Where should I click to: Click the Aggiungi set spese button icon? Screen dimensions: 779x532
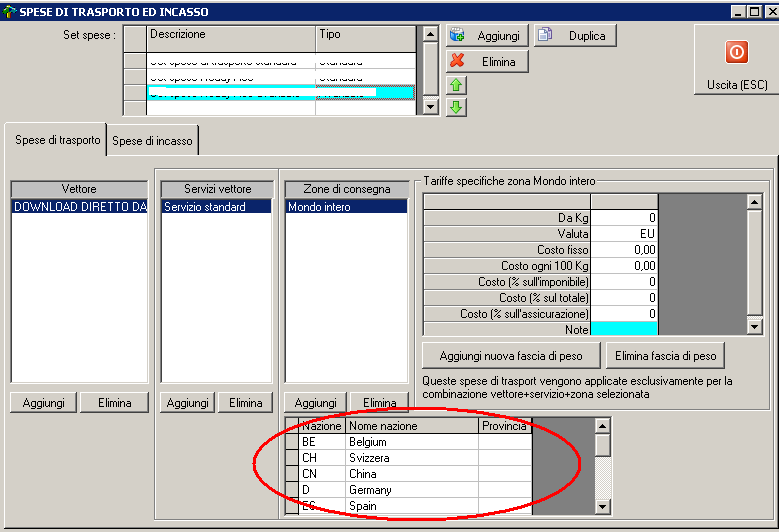[x=457, y=35]
